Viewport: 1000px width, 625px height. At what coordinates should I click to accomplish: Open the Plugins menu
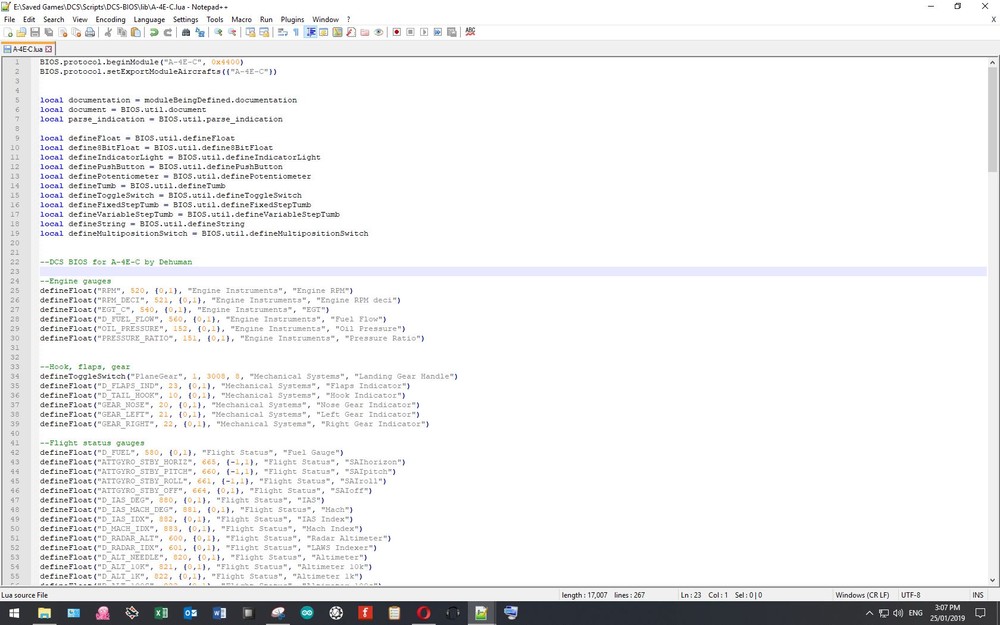coord(293,19)
